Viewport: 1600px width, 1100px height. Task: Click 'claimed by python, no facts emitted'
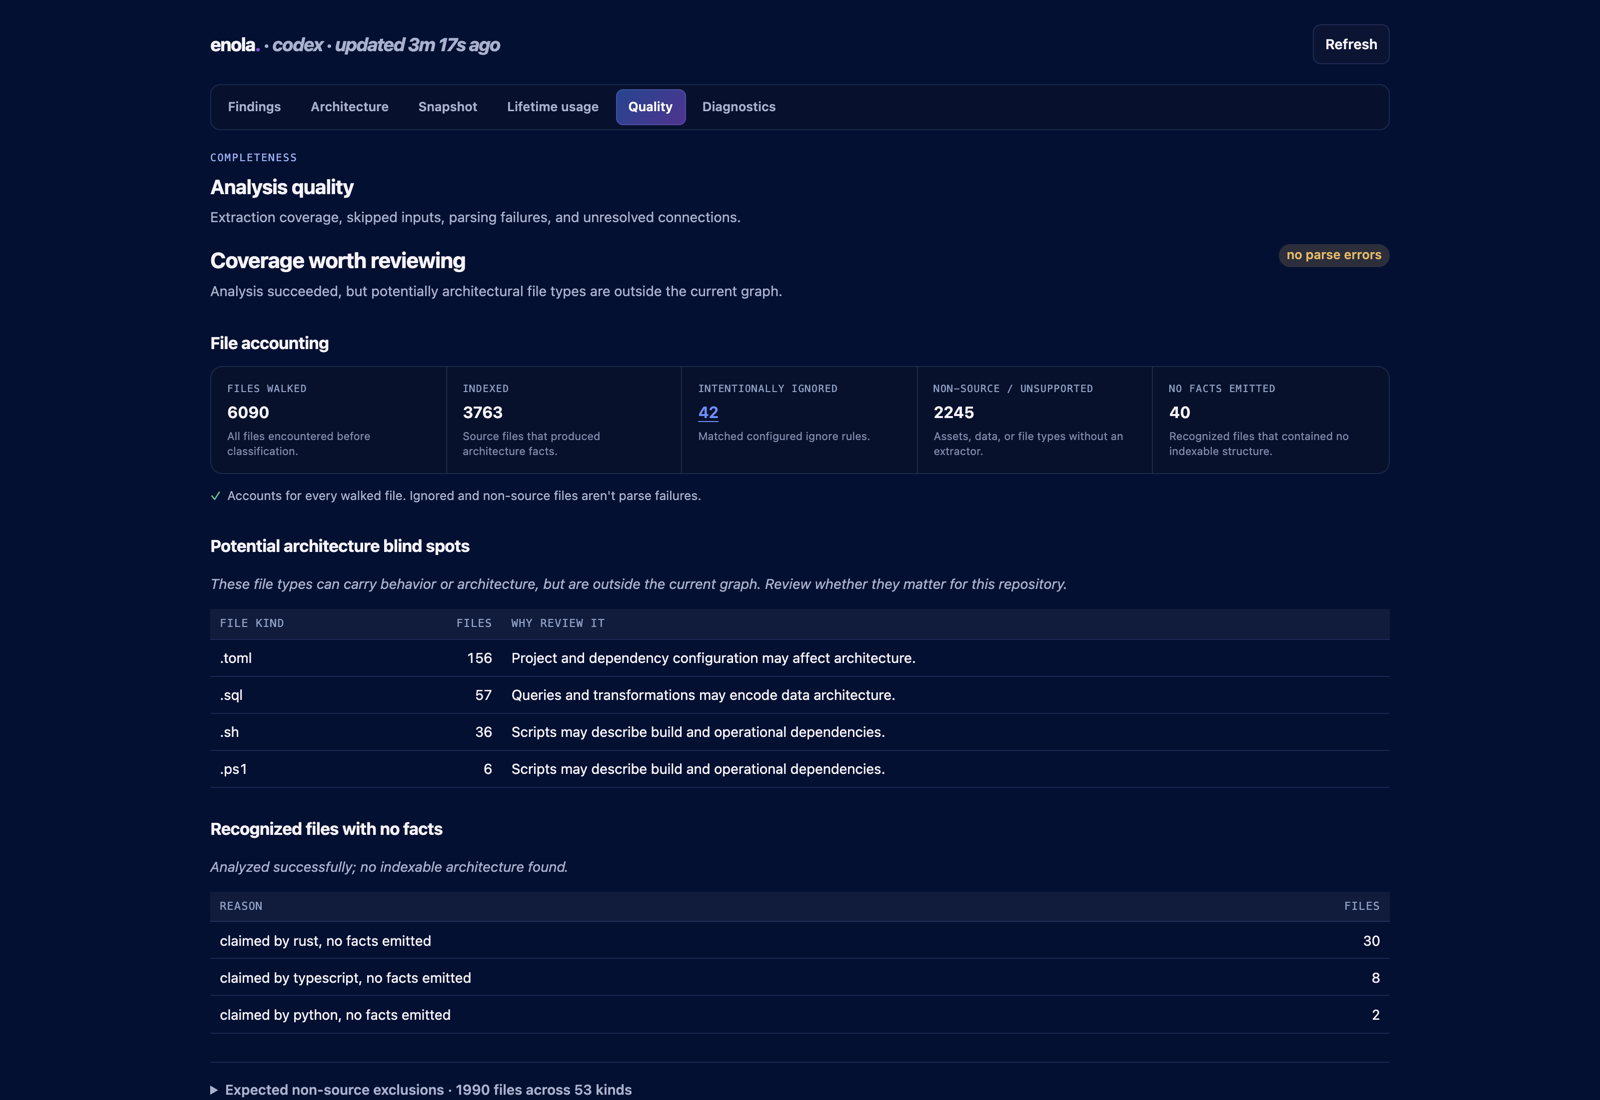(x=335, y=1015)
